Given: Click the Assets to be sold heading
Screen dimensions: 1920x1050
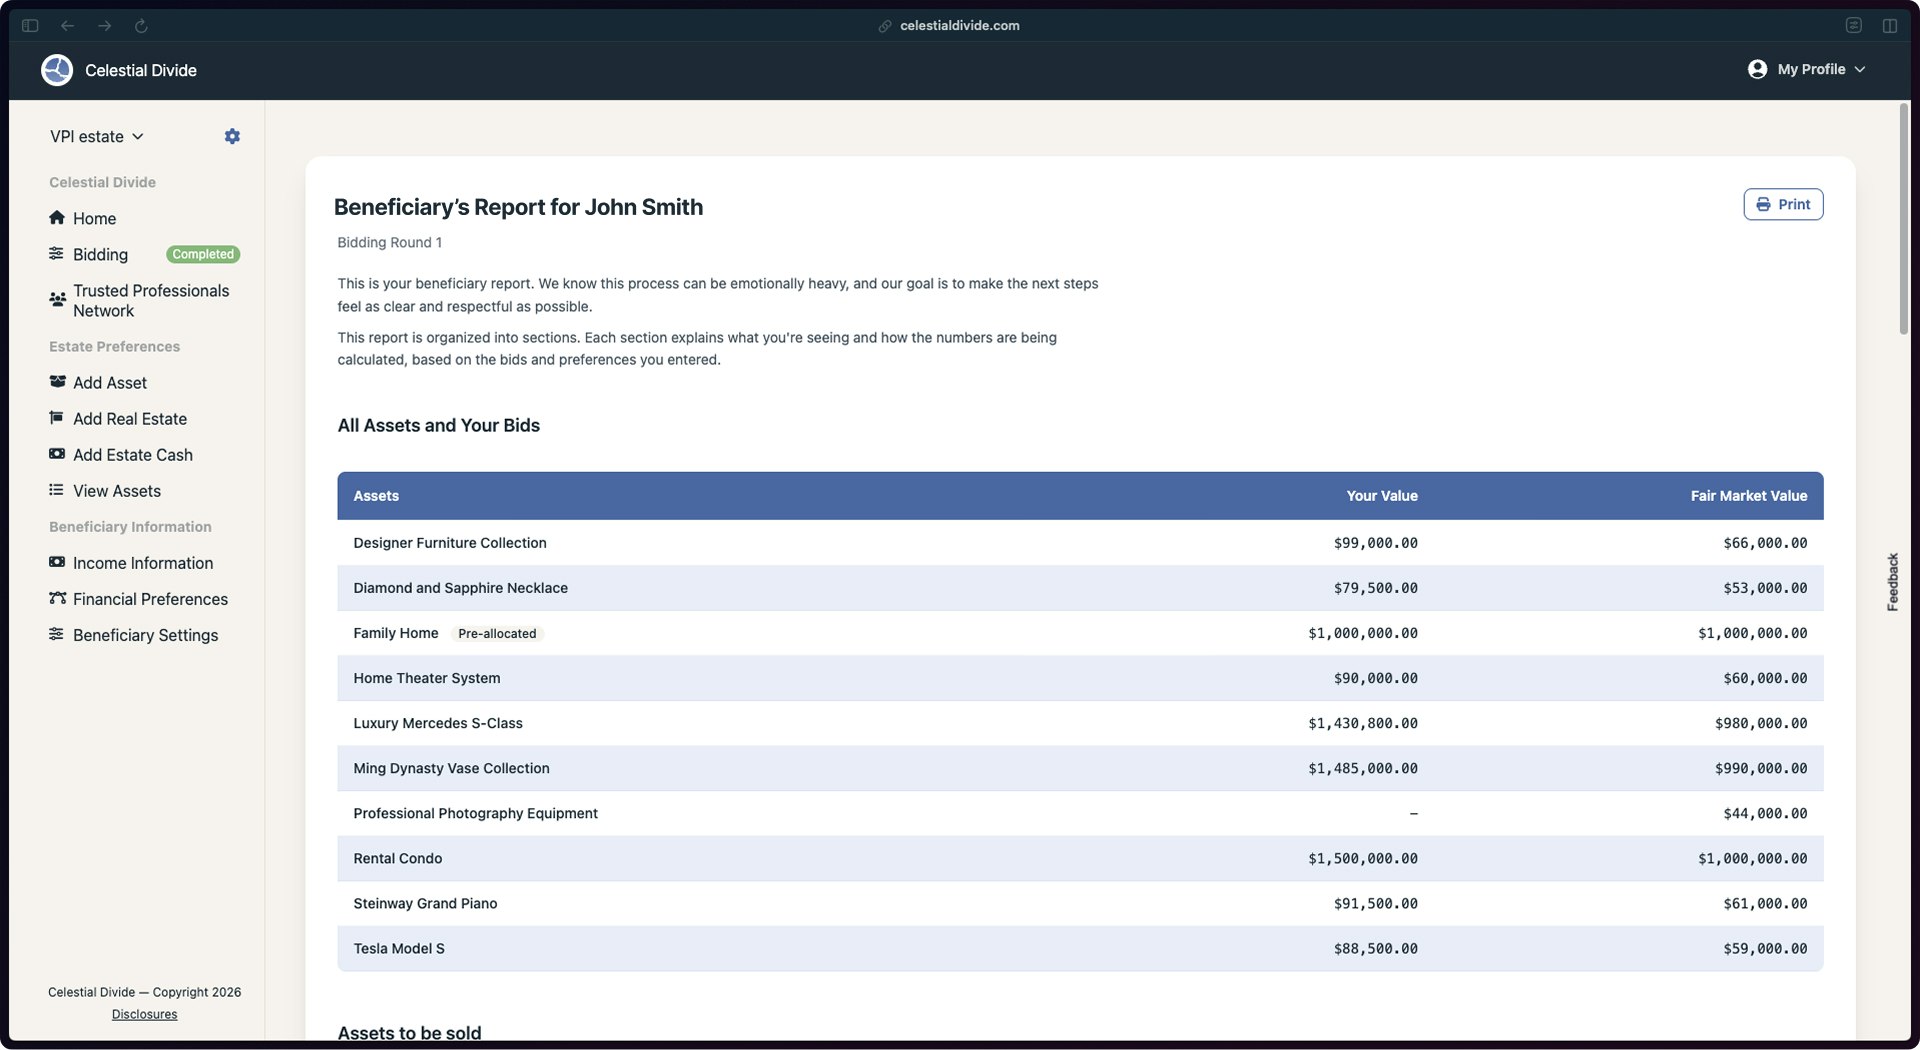Looking at the screenshot, I should (409, 1032).
